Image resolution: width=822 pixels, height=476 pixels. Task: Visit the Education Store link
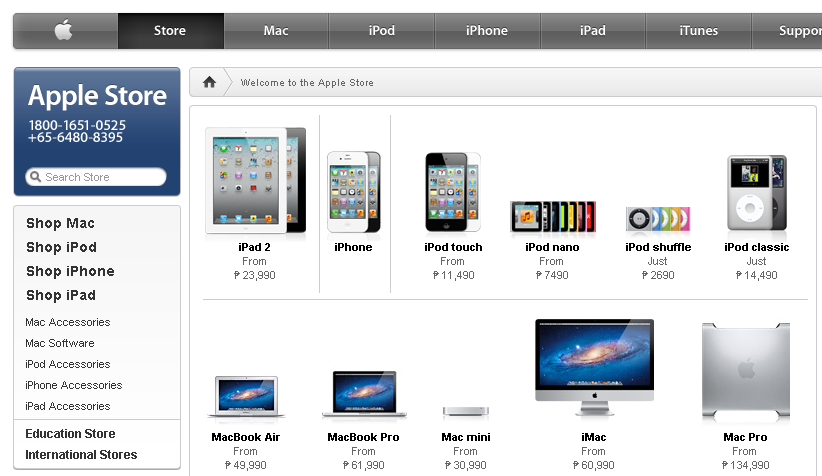pos(70,434)
